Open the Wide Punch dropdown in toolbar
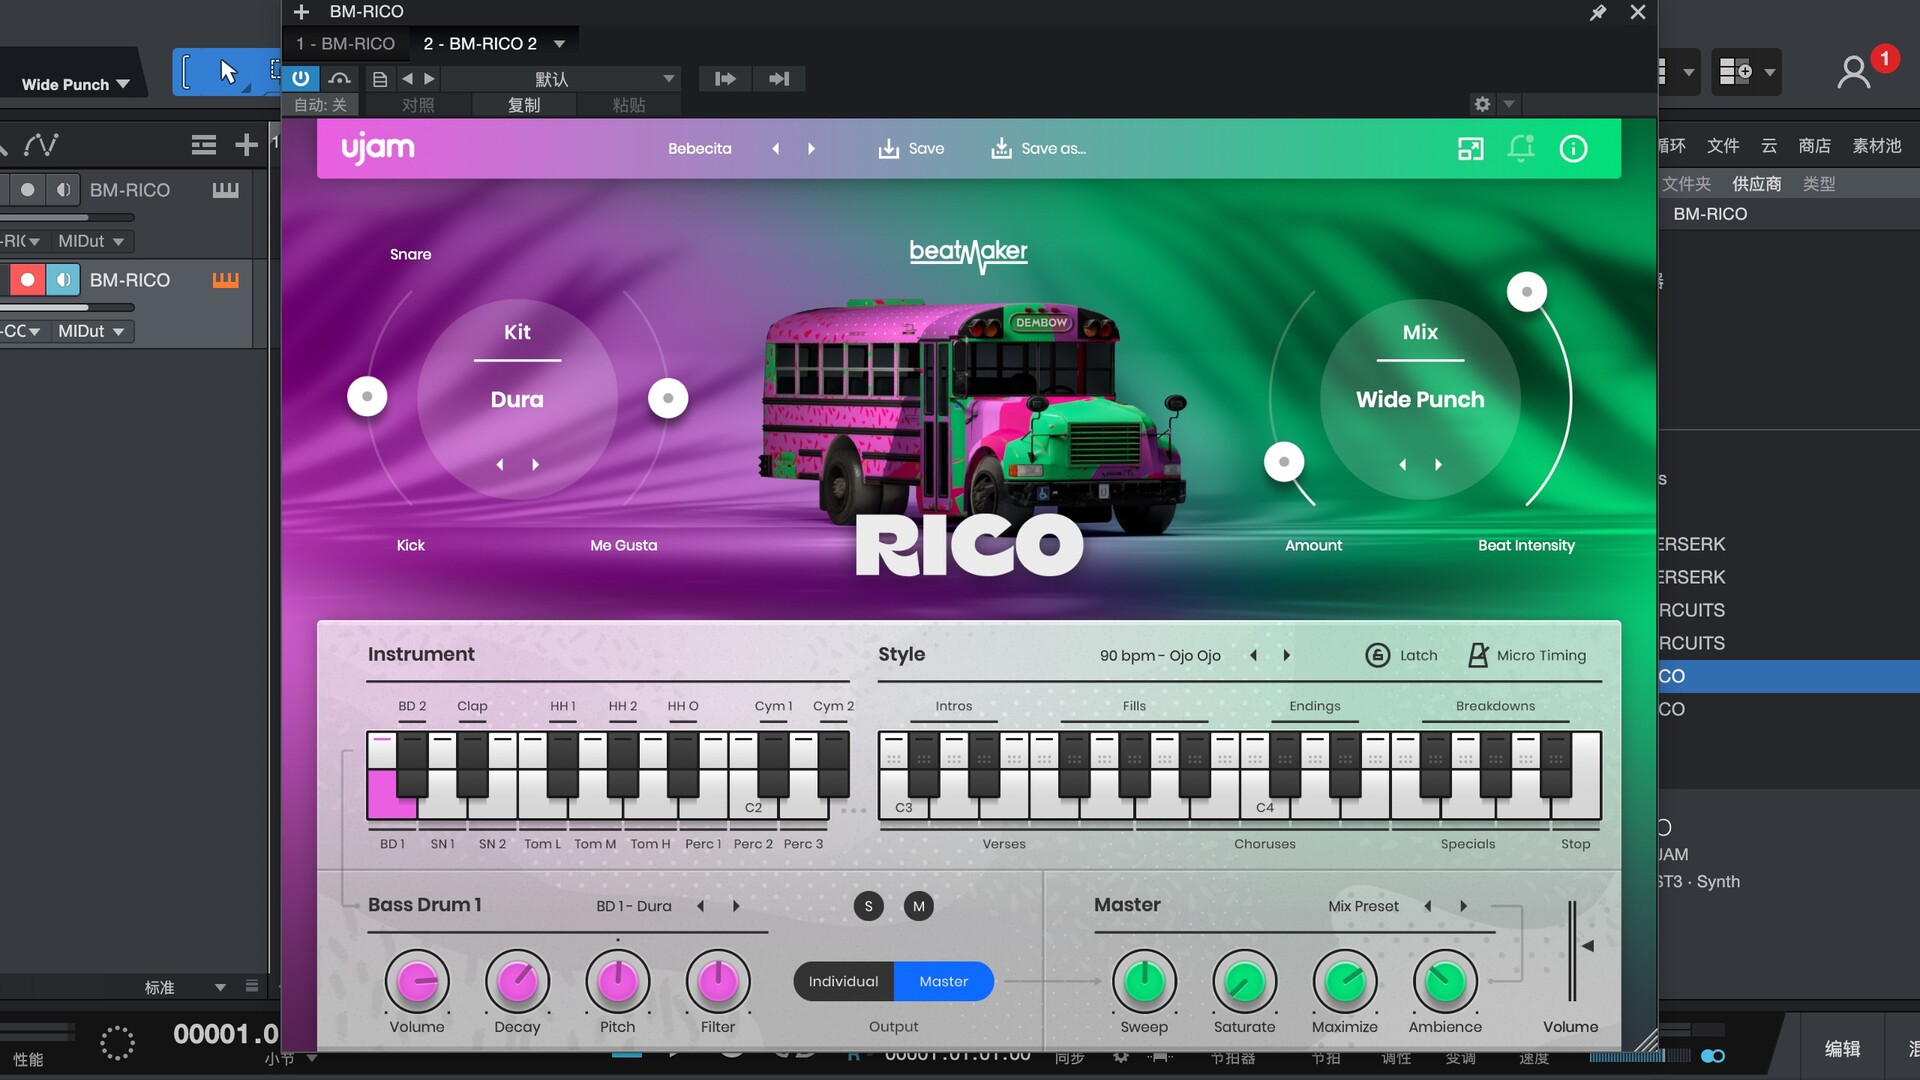 [76, 84]
